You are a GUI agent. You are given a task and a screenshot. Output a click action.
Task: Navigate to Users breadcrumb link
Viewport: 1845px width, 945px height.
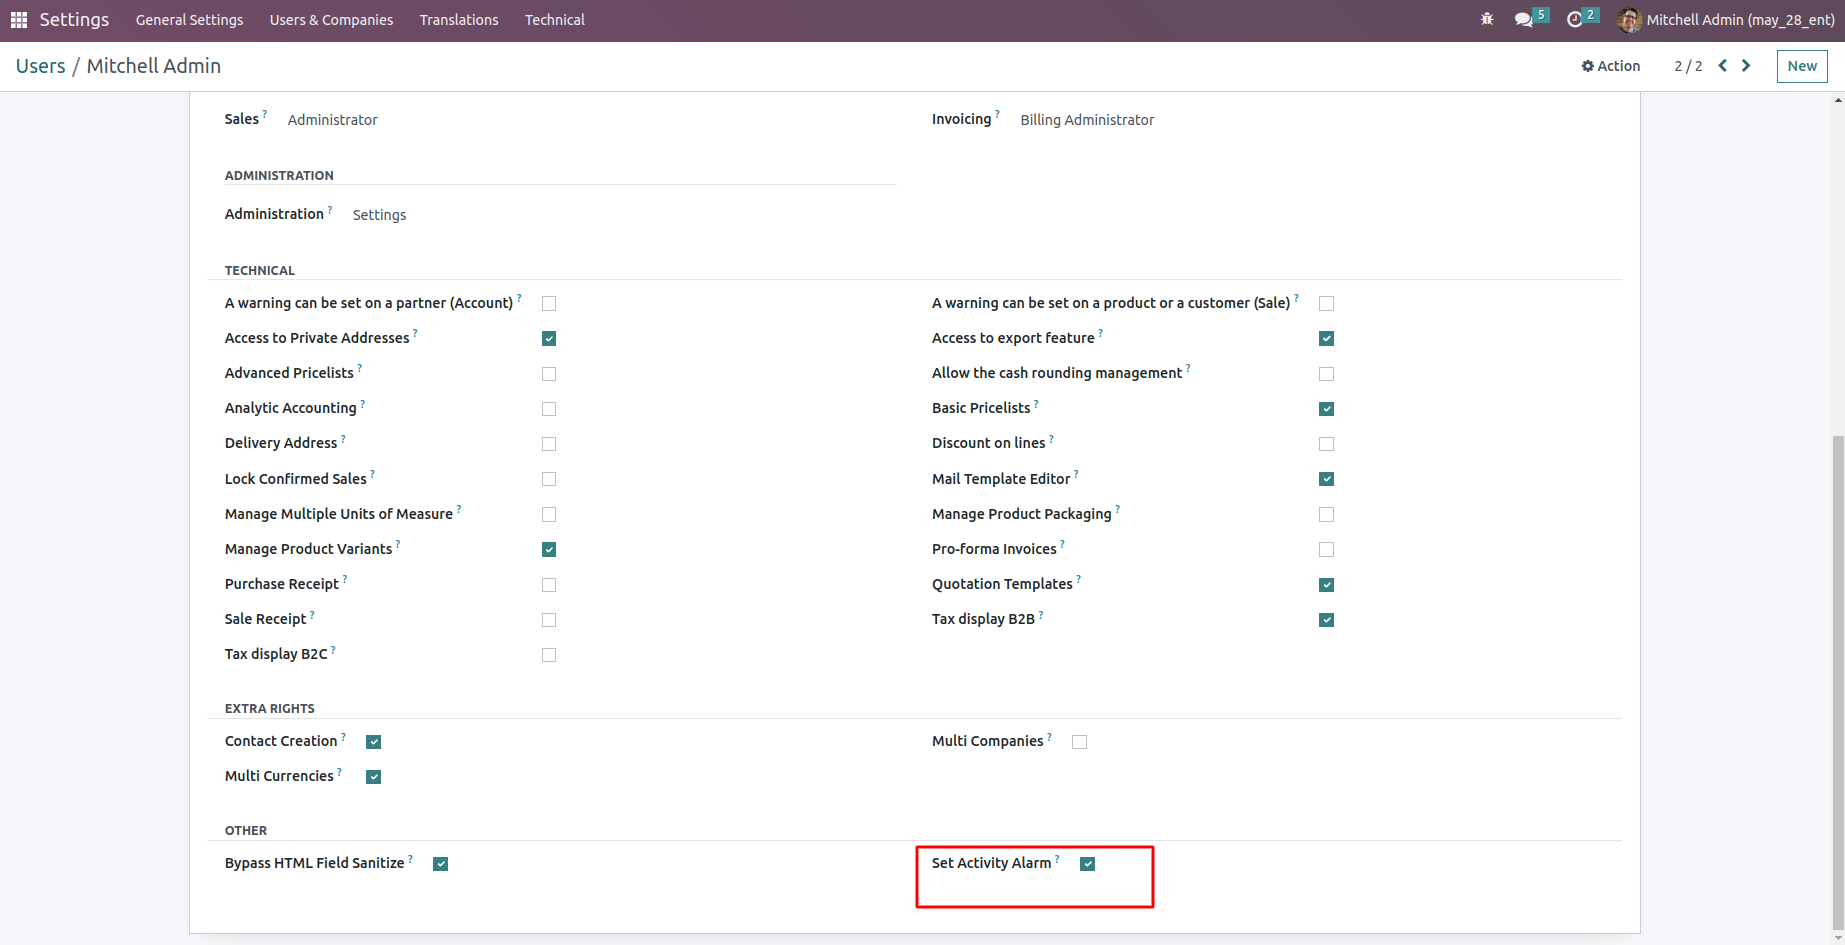41,66
